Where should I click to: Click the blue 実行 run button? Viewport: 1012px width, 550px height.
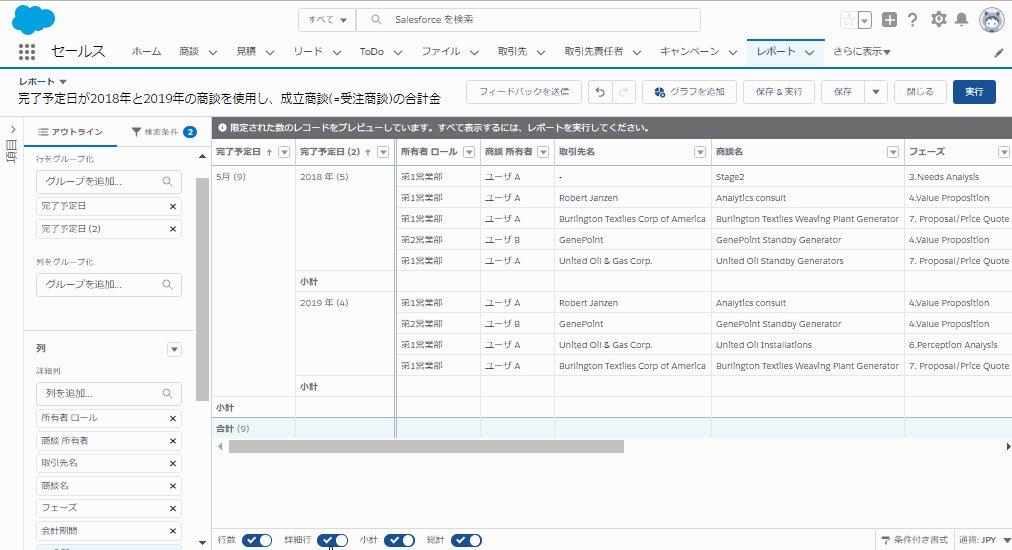(x=974, y=92)
